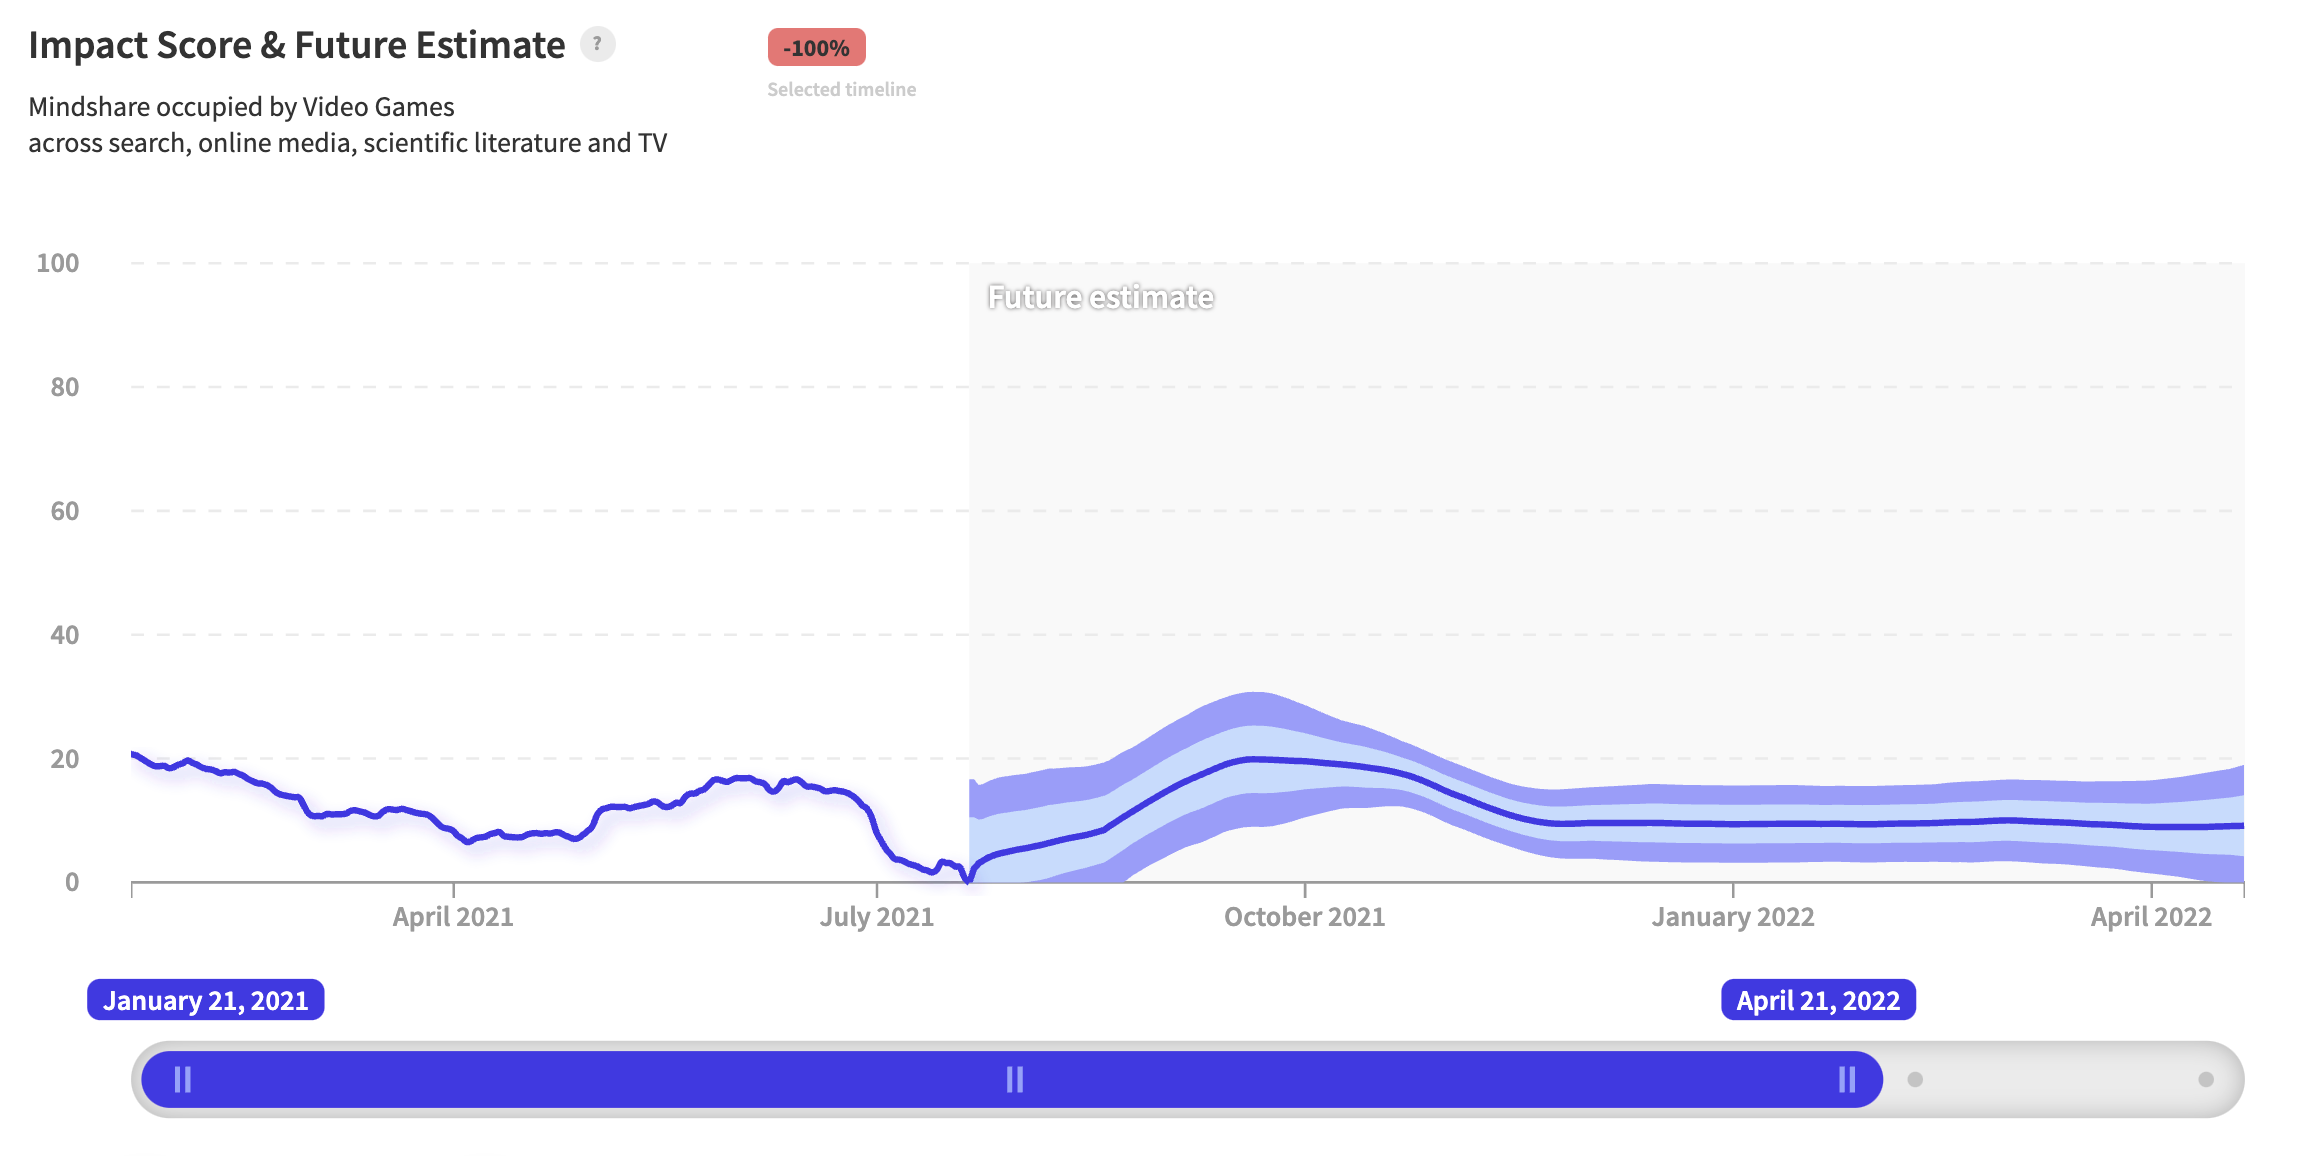Image resolution: width=2302 pixels, height=1156 pixels.
Task: Click the Mindshare occupied by Video Games text
Action: point(241,107)
